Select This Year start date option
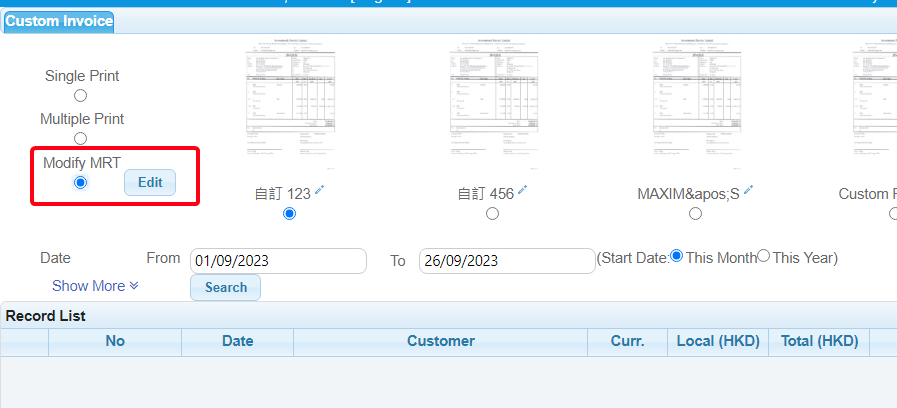The image size is (897, 408). (764, 256)
